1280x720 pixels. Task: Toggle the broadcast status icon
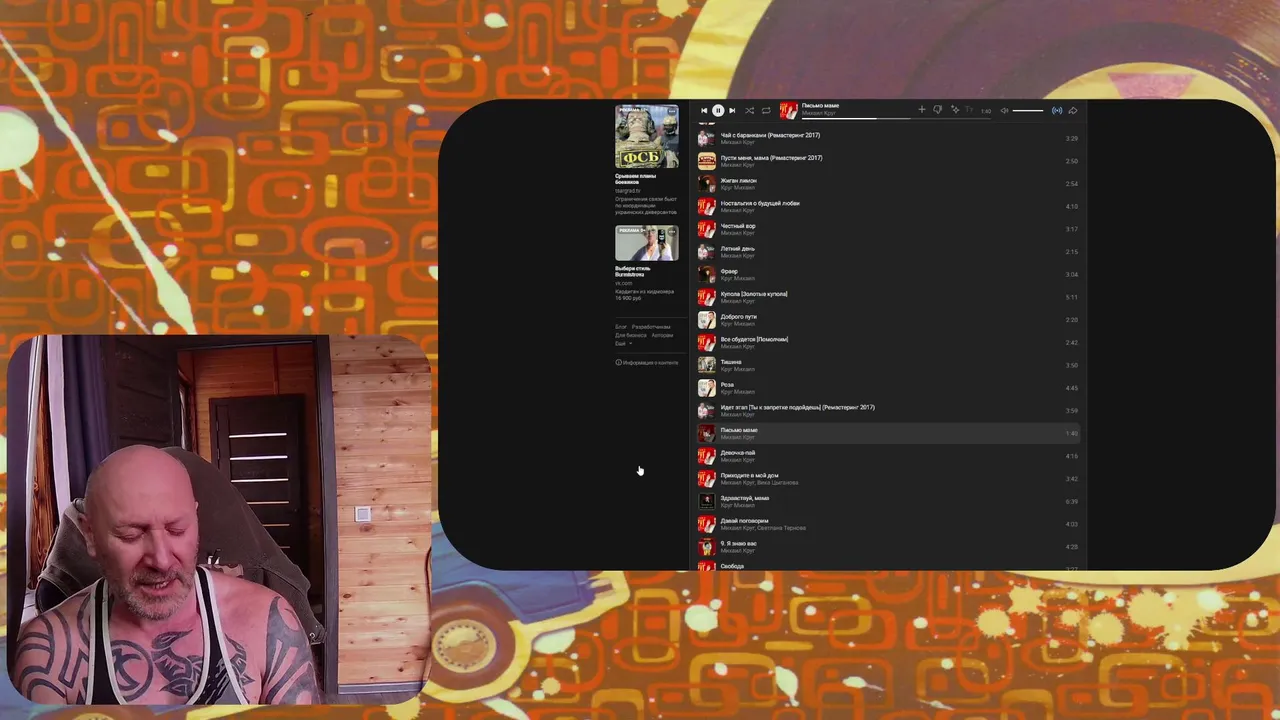tap(1057, 110)
